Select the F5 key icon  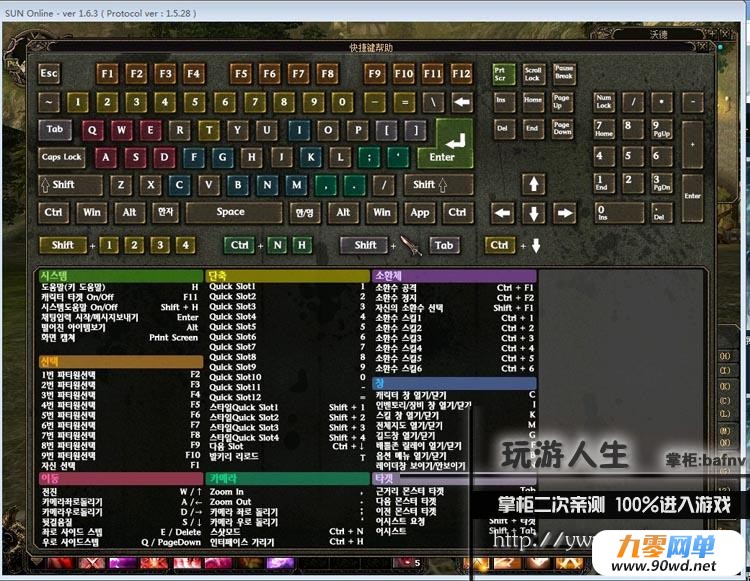[x=241, y=74]
